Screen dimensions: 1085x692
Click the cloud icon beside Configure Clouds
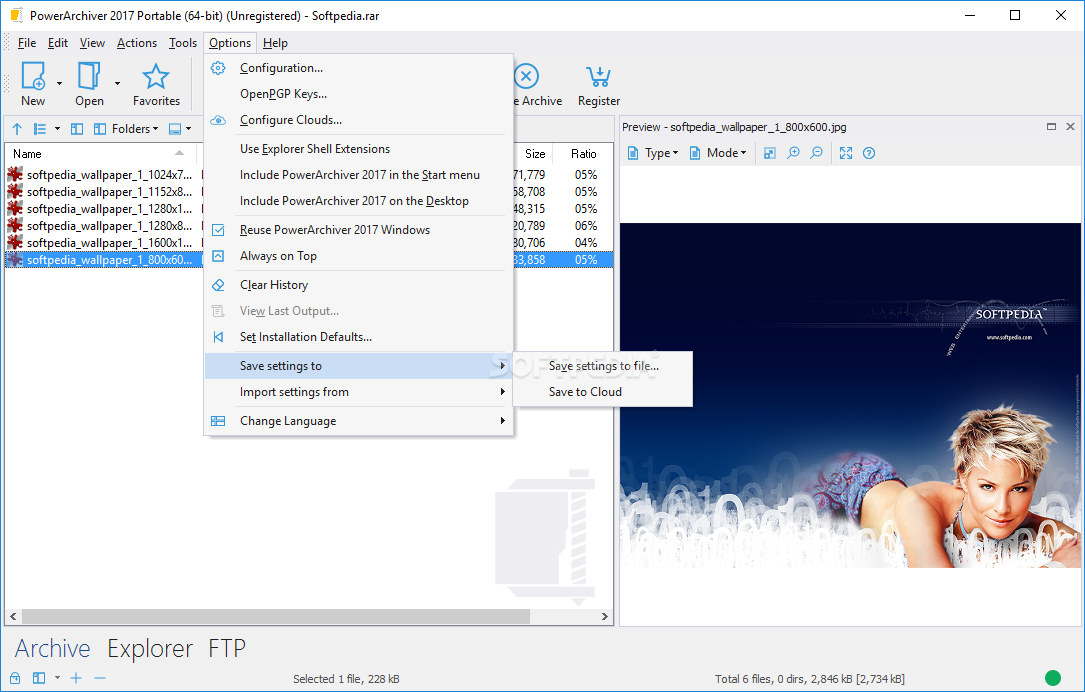point(218,120)
